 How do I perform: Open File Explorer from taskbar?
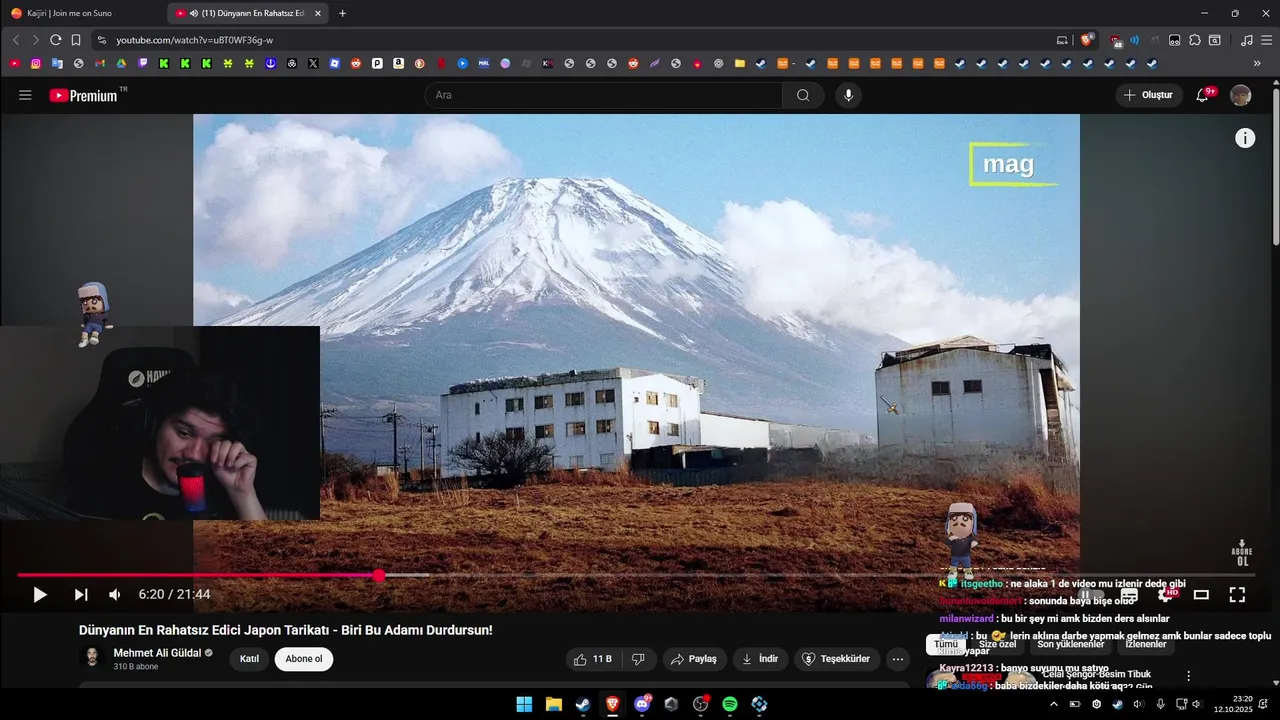[x=553, y=704]
